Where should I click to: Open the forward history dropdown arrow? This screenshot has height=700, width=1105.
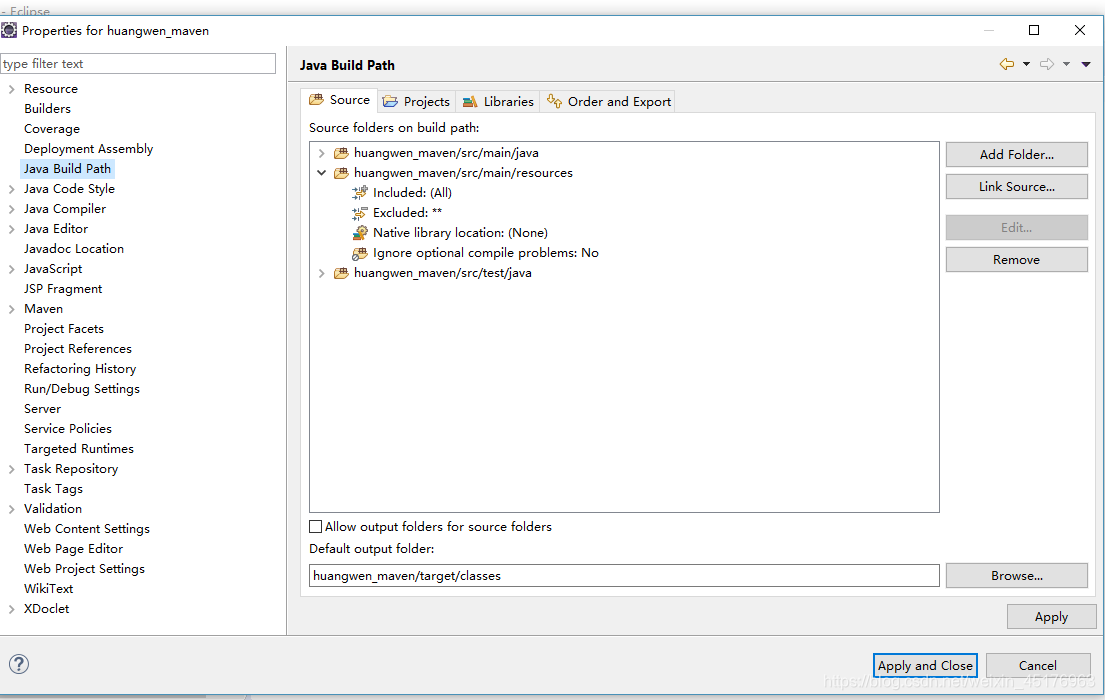coord(1066,64)
